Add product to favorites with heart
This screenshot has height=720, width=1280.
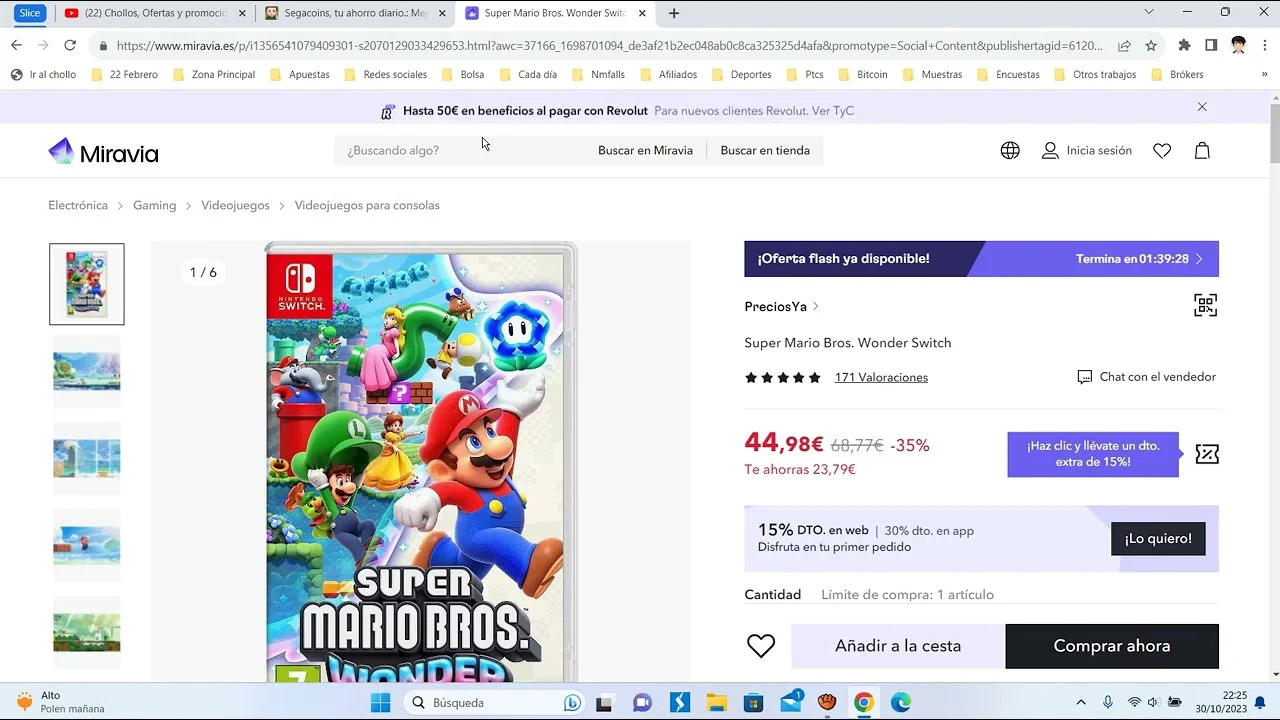761,646
